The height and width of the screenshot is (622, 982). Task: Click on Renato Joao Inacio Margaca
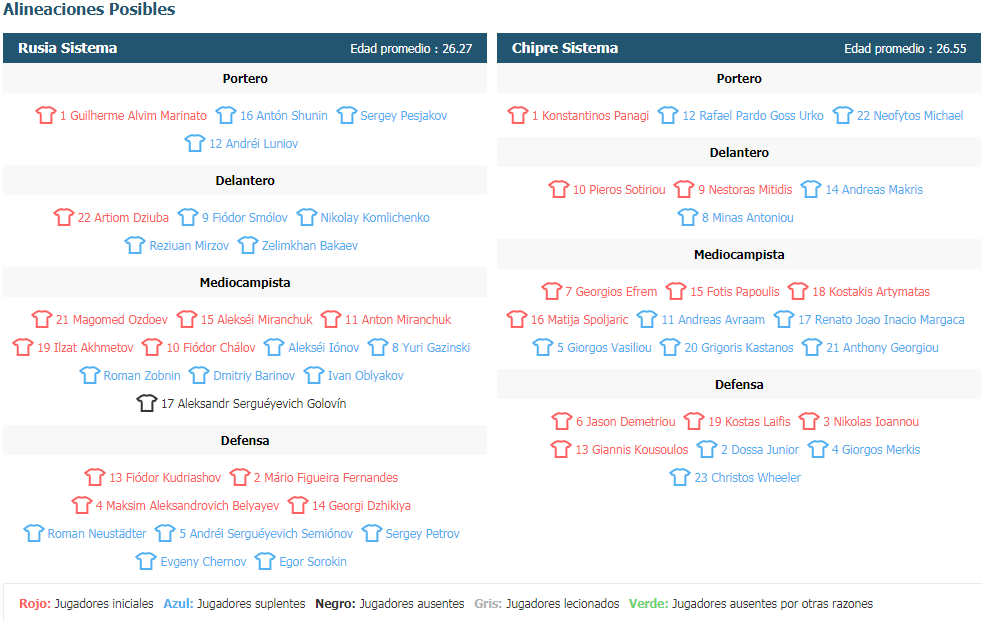click(881, 319)
